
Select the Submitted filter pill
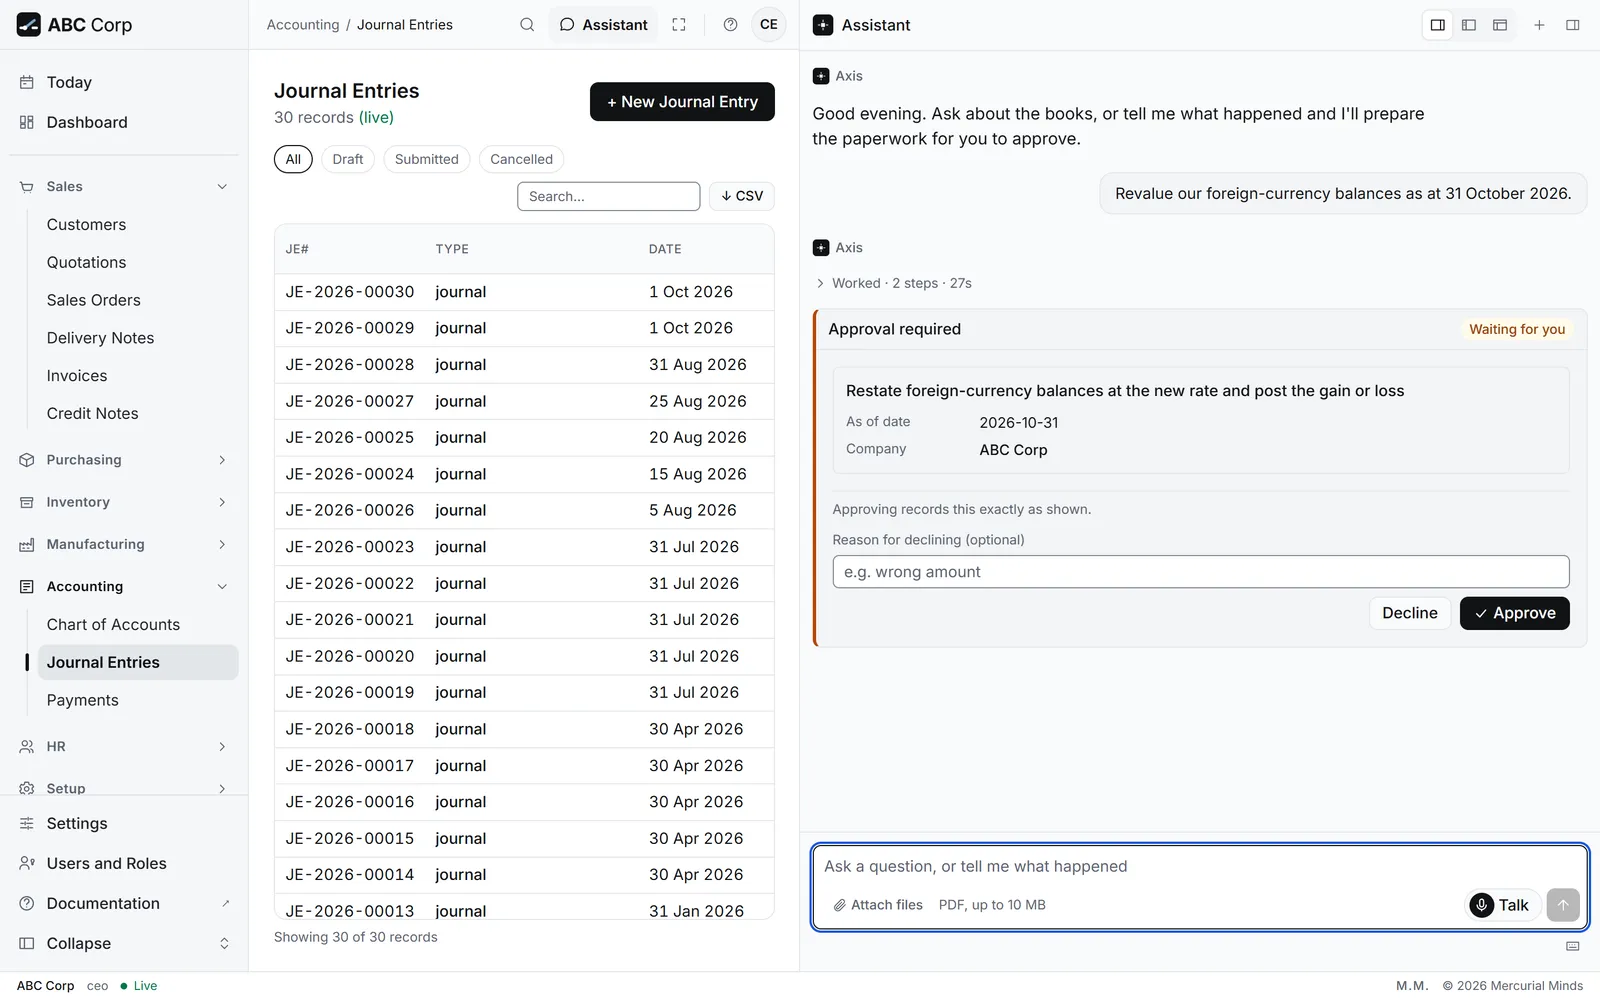coord(426,159)
